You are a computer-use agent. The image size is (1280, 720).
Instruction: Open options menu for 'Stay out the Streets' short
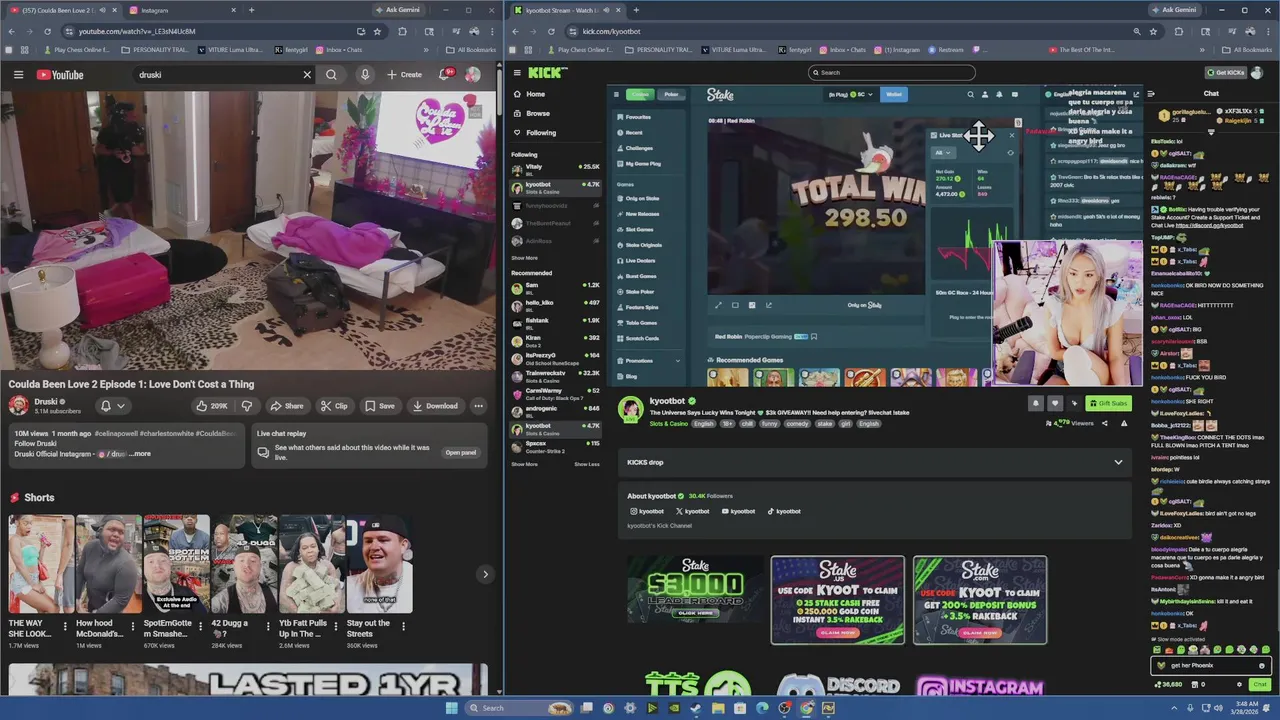tap(403, 627)
